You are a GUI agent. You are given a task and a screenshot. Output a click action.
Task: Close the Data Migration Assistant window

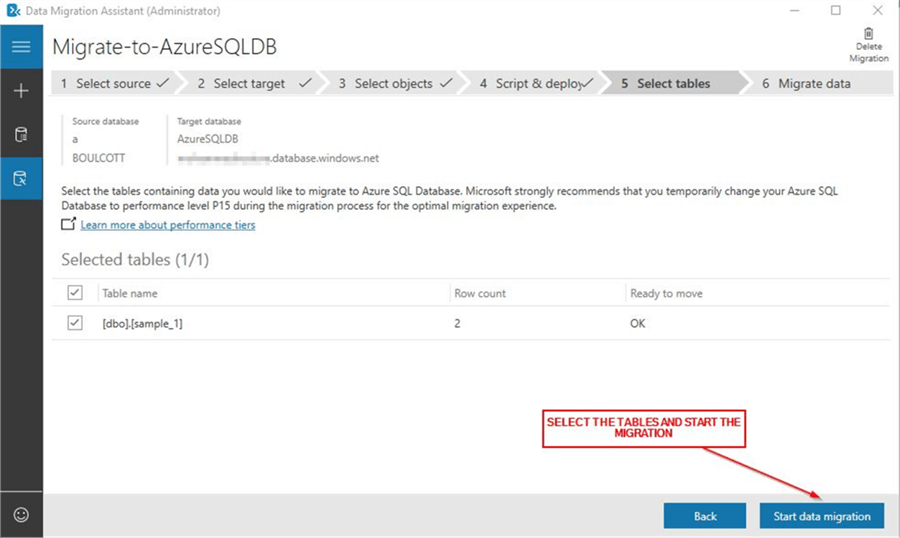pyautogui.click(x=878, y=10)
